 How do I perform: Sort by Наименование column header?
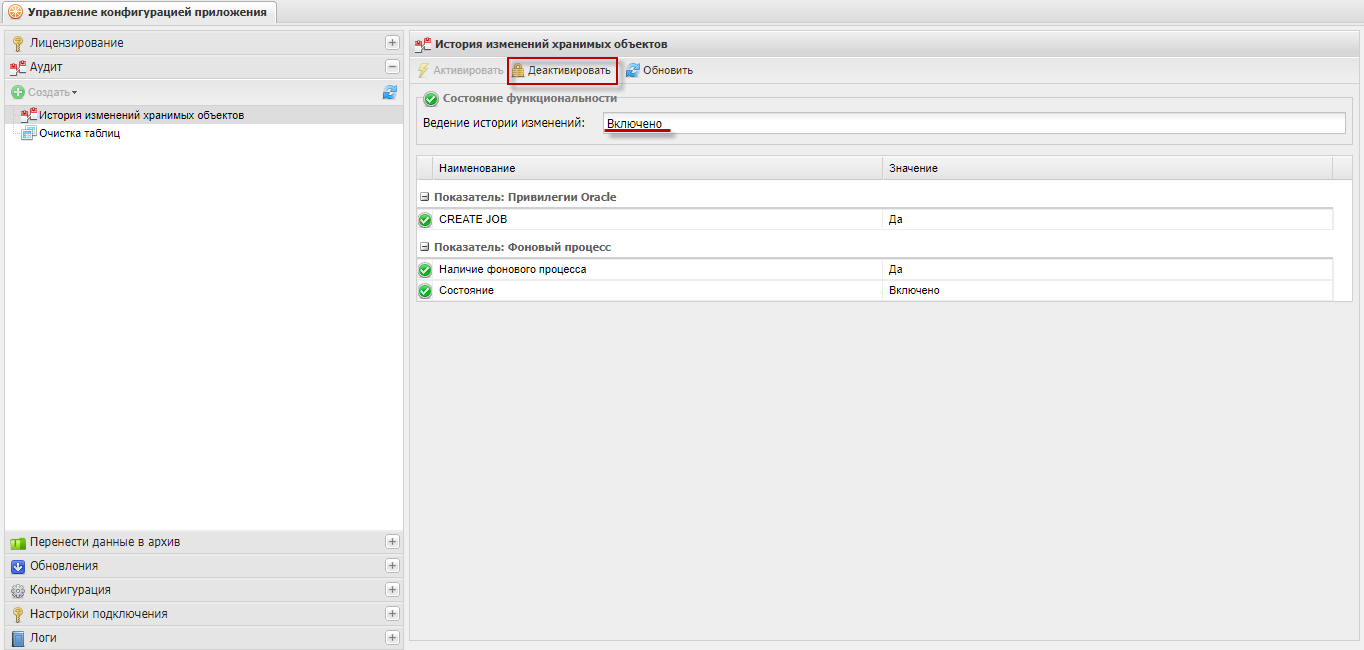click(x=658, y=168)
